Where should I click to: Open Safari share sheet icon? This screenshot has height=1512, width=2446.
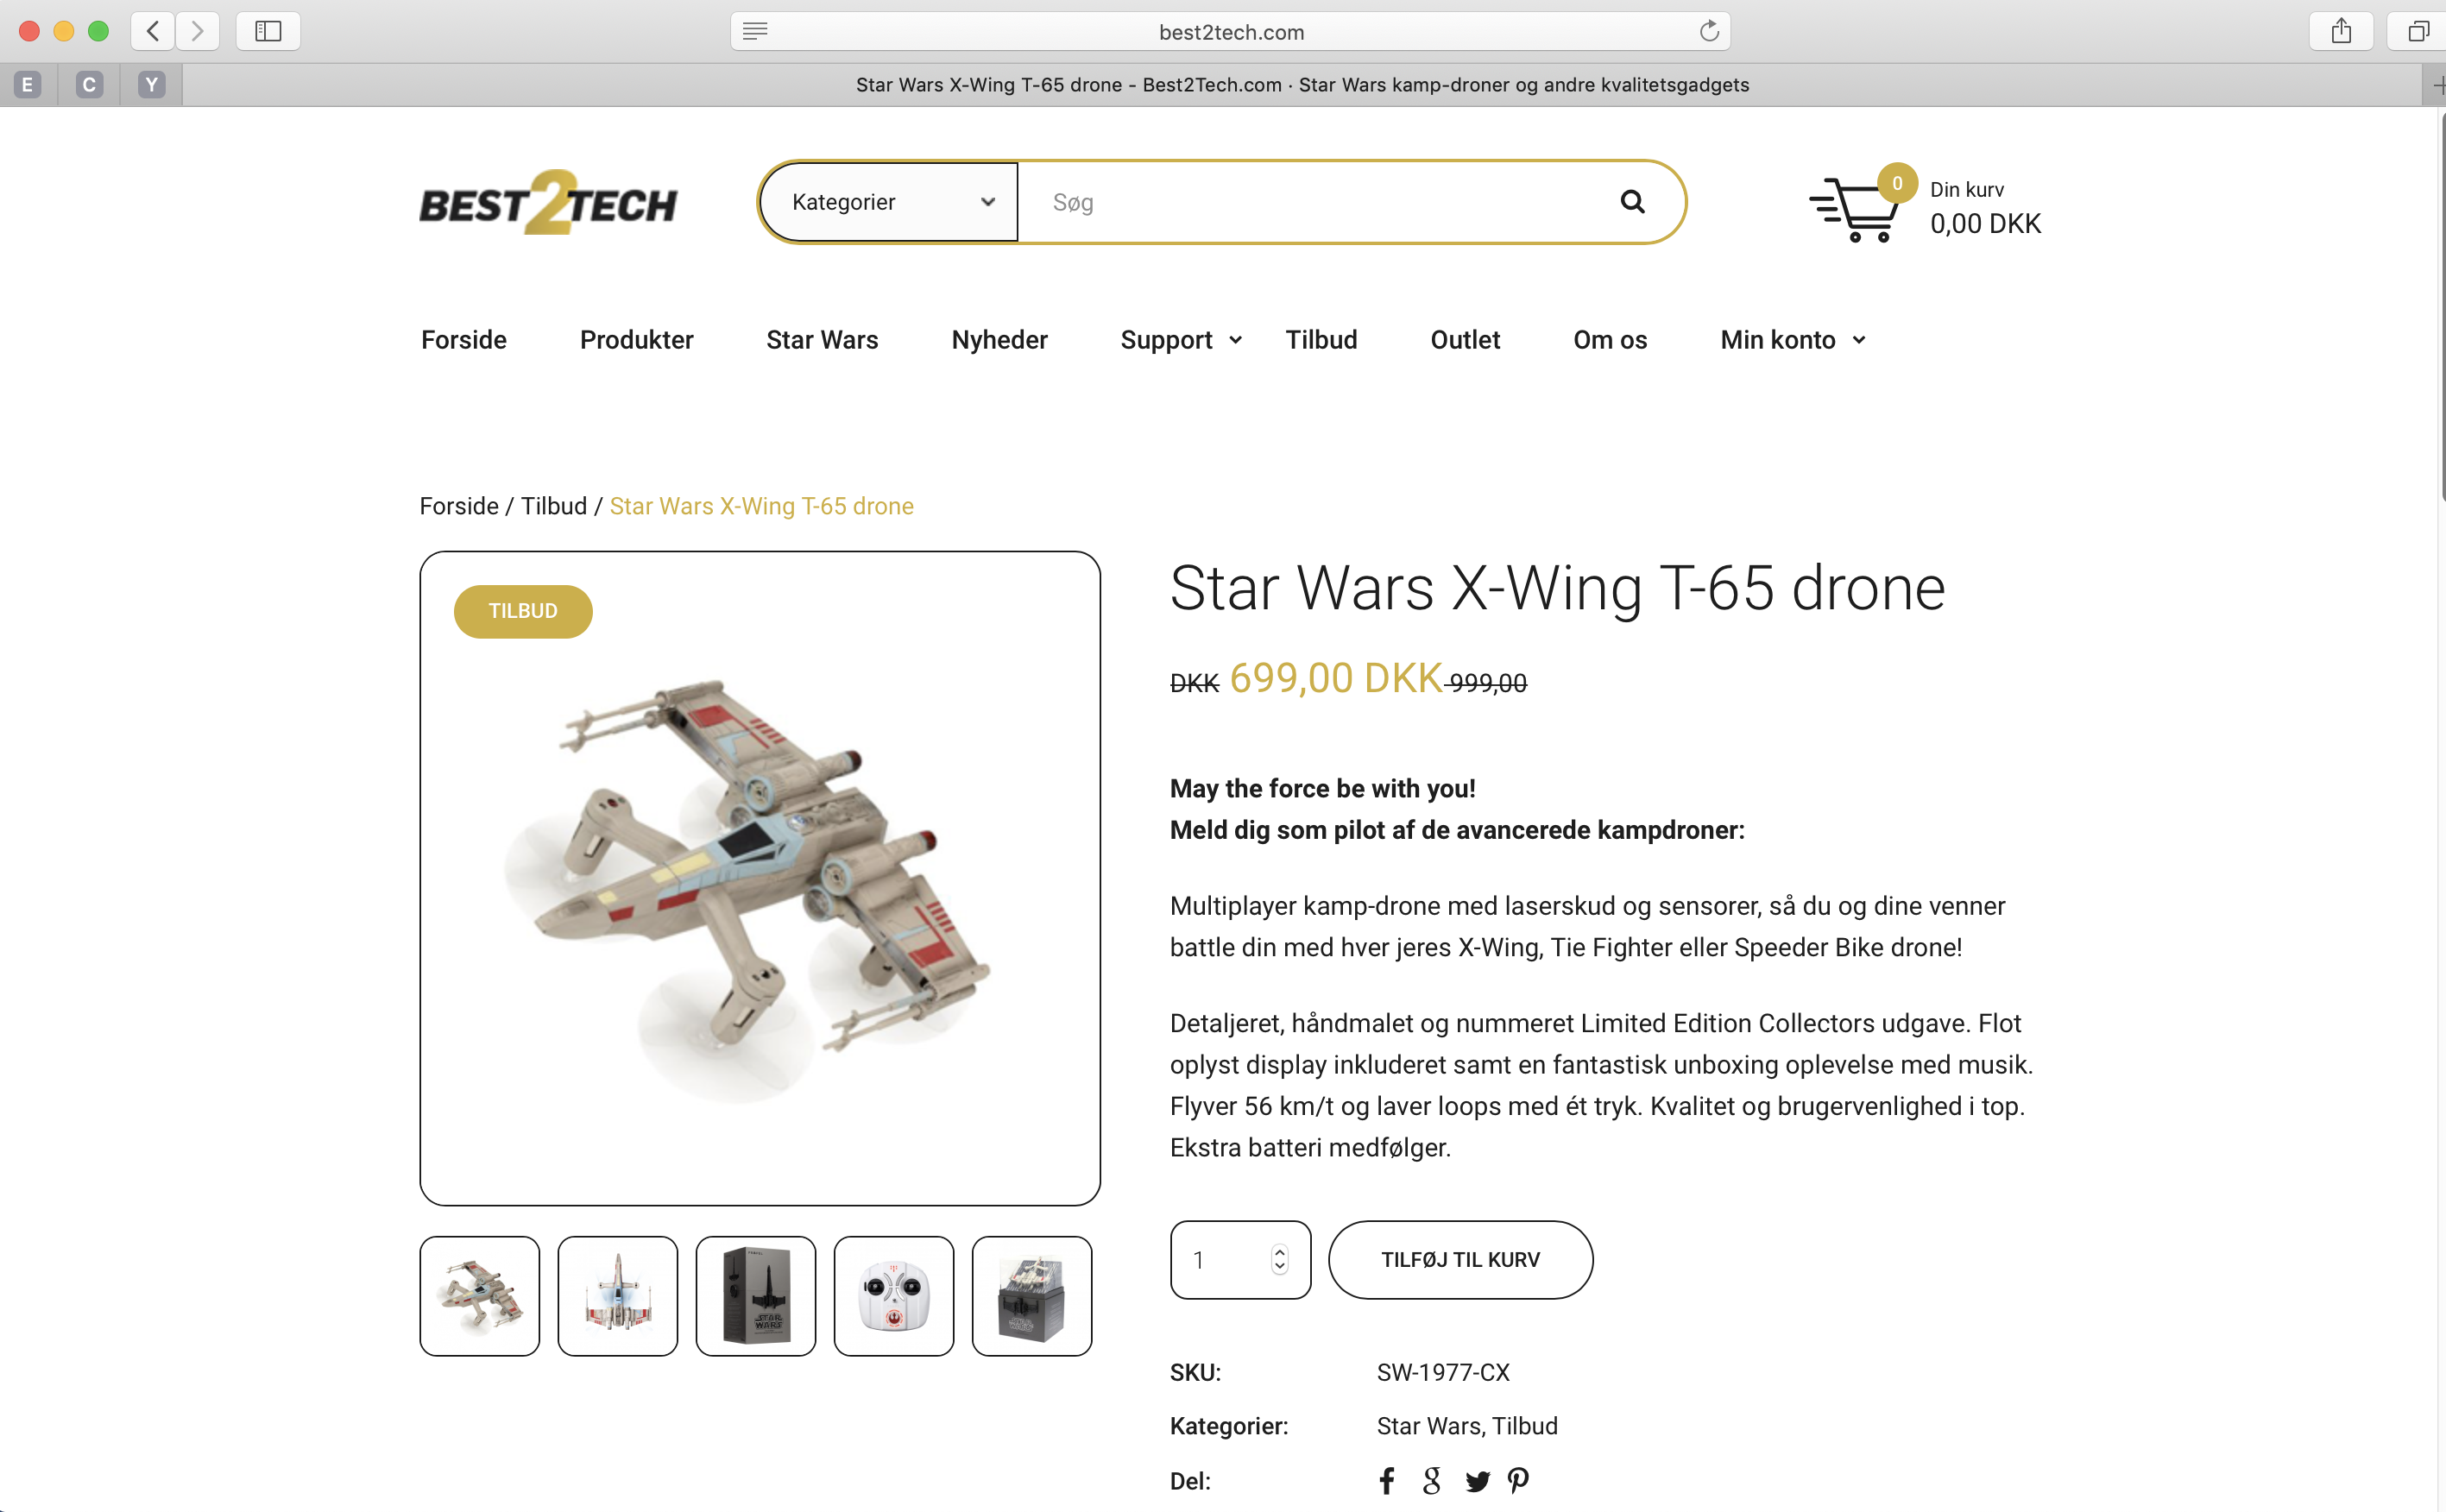click(x=2341, y=31)
